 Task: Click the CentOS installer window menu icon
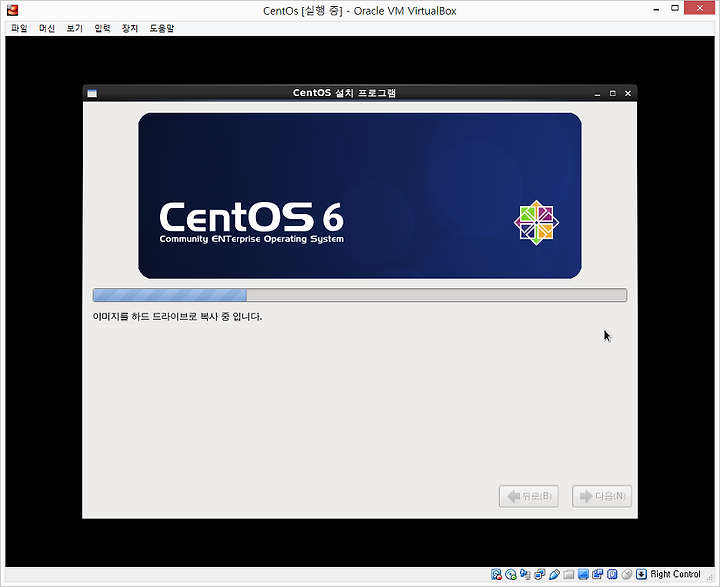[x=92, y=94]
